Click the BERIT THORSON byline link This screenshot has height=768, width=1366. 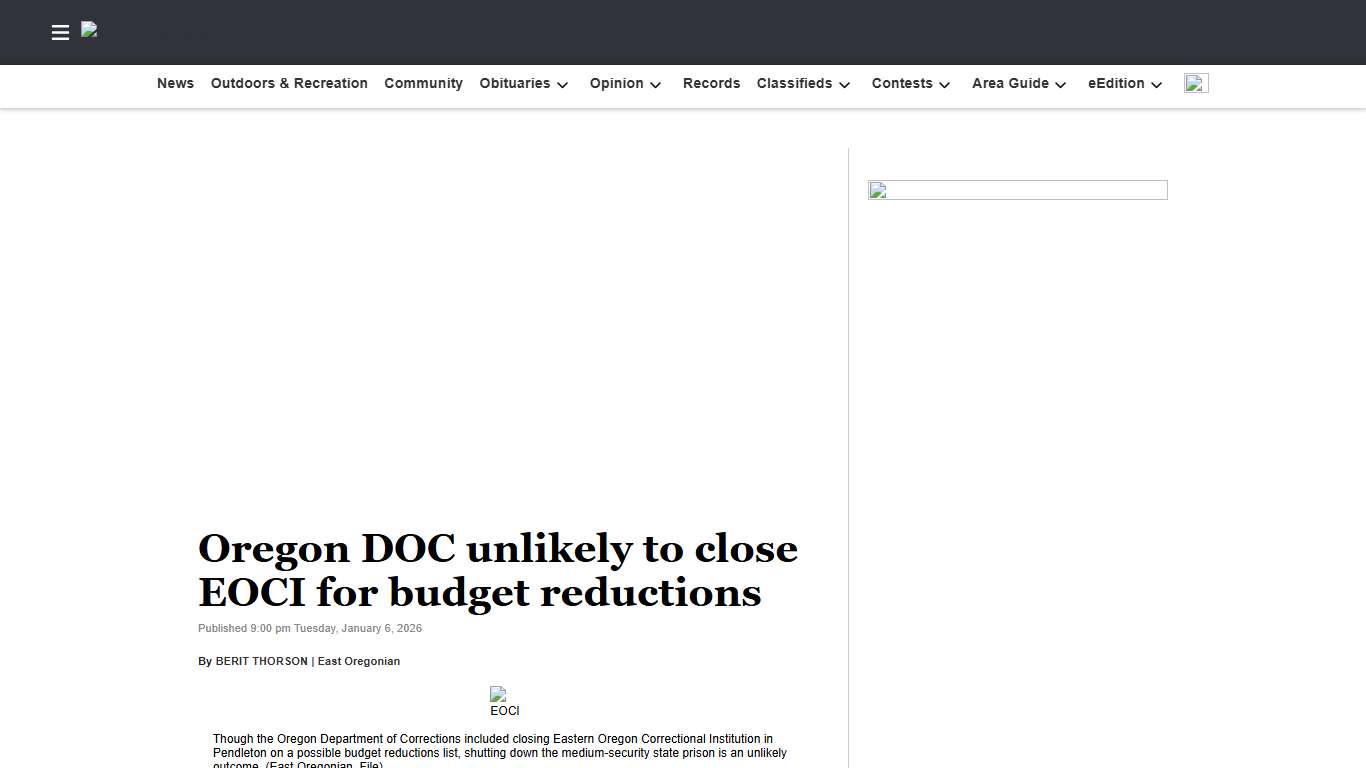pos(261,661)
